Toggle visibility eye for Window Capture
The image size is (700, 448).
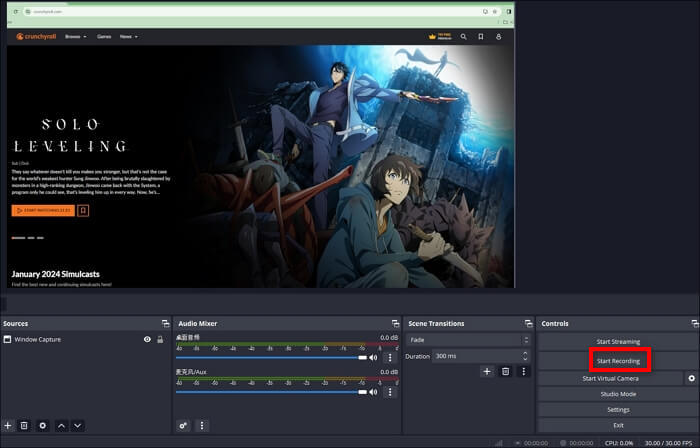pos(147,340)
